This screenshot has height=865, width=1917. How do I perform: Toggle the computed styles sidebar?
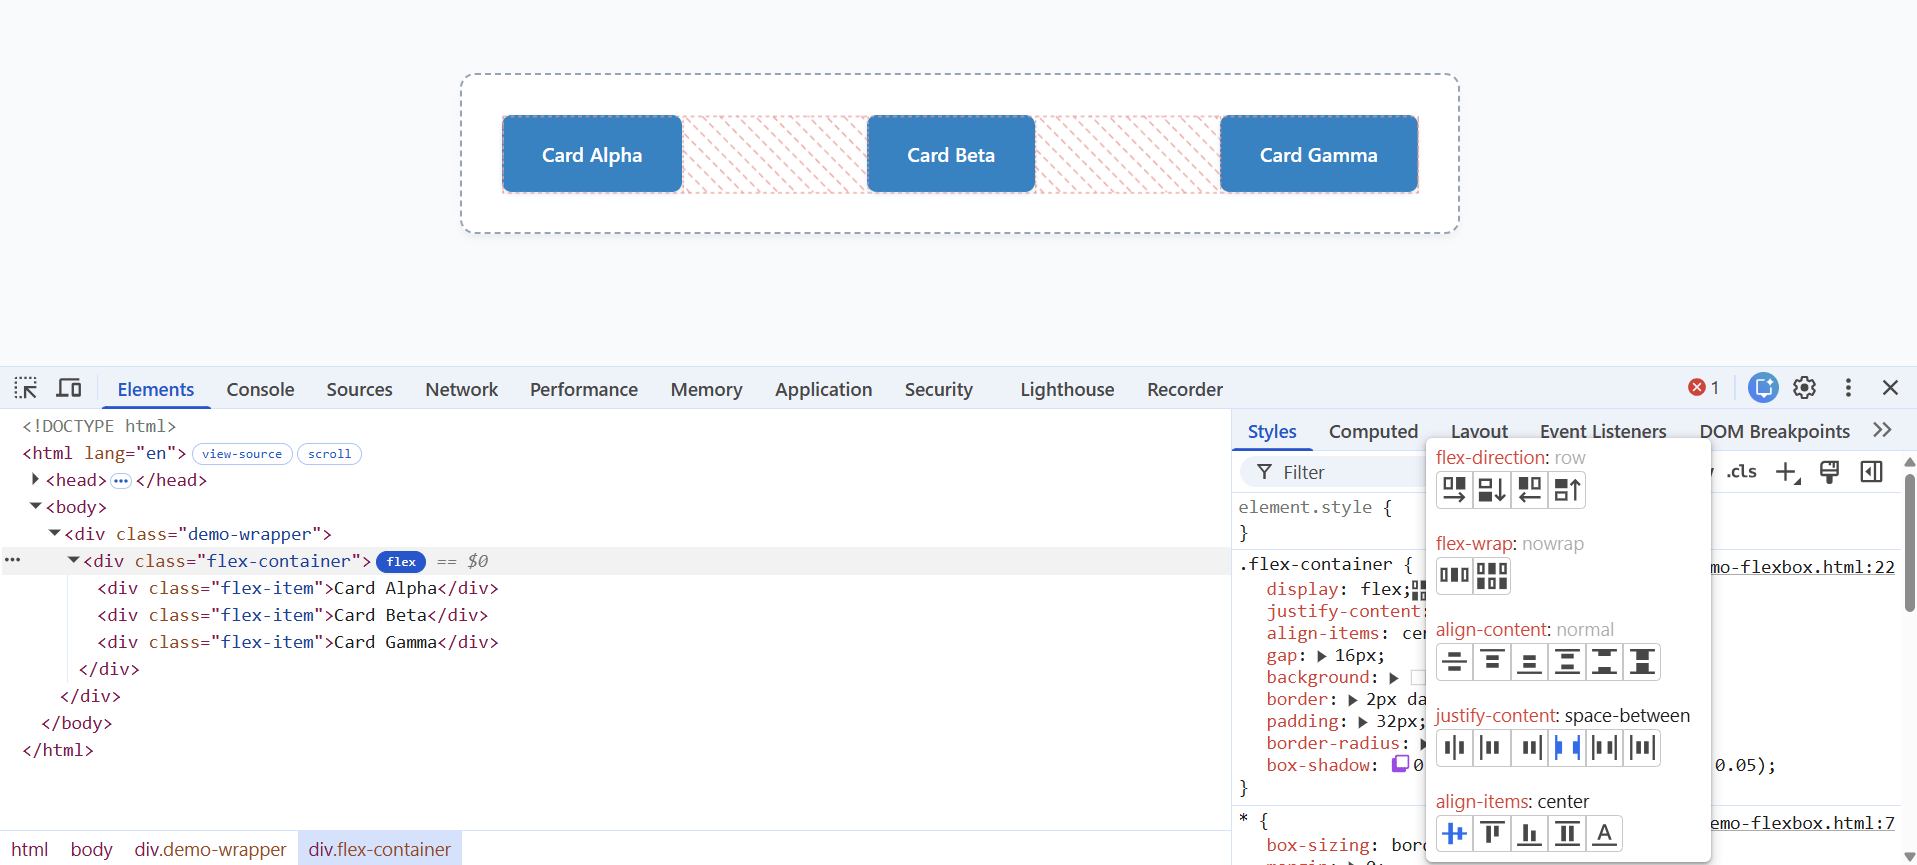click(x=1872, y=472)
